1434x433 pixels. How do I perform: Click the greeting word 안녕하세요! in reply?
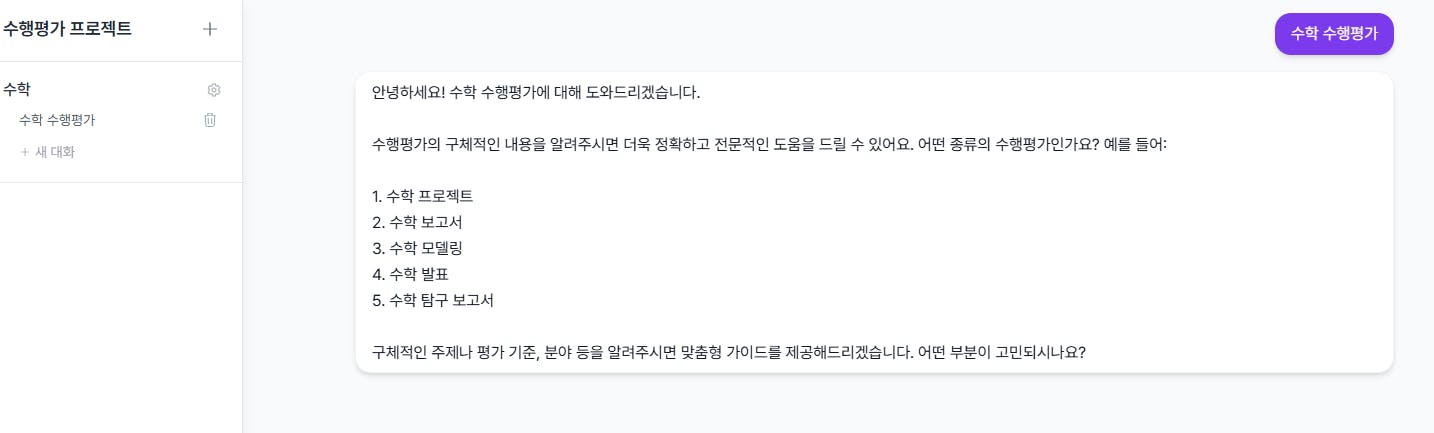click(408, 93)
